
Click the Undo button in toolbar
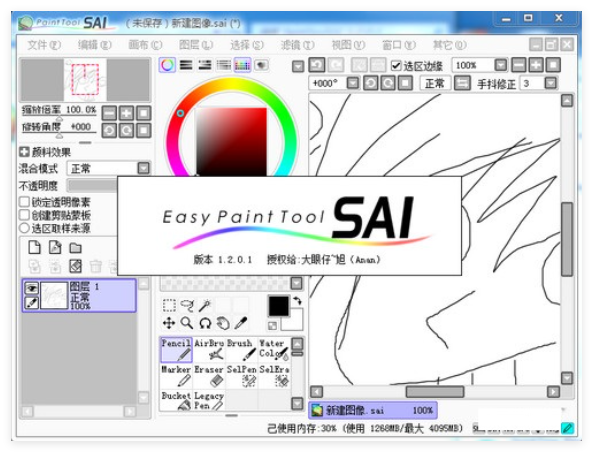click(317, 65)
